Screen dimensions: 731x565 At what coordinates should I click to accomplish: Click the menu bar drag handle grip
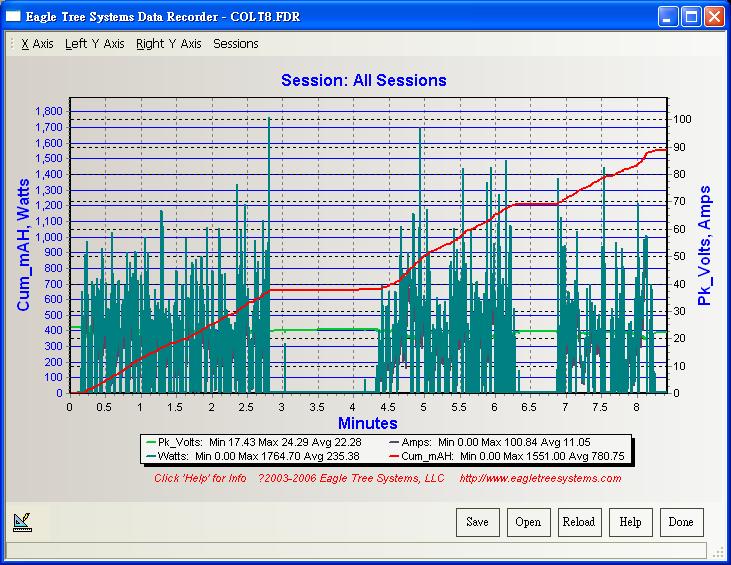click(11, 44)
